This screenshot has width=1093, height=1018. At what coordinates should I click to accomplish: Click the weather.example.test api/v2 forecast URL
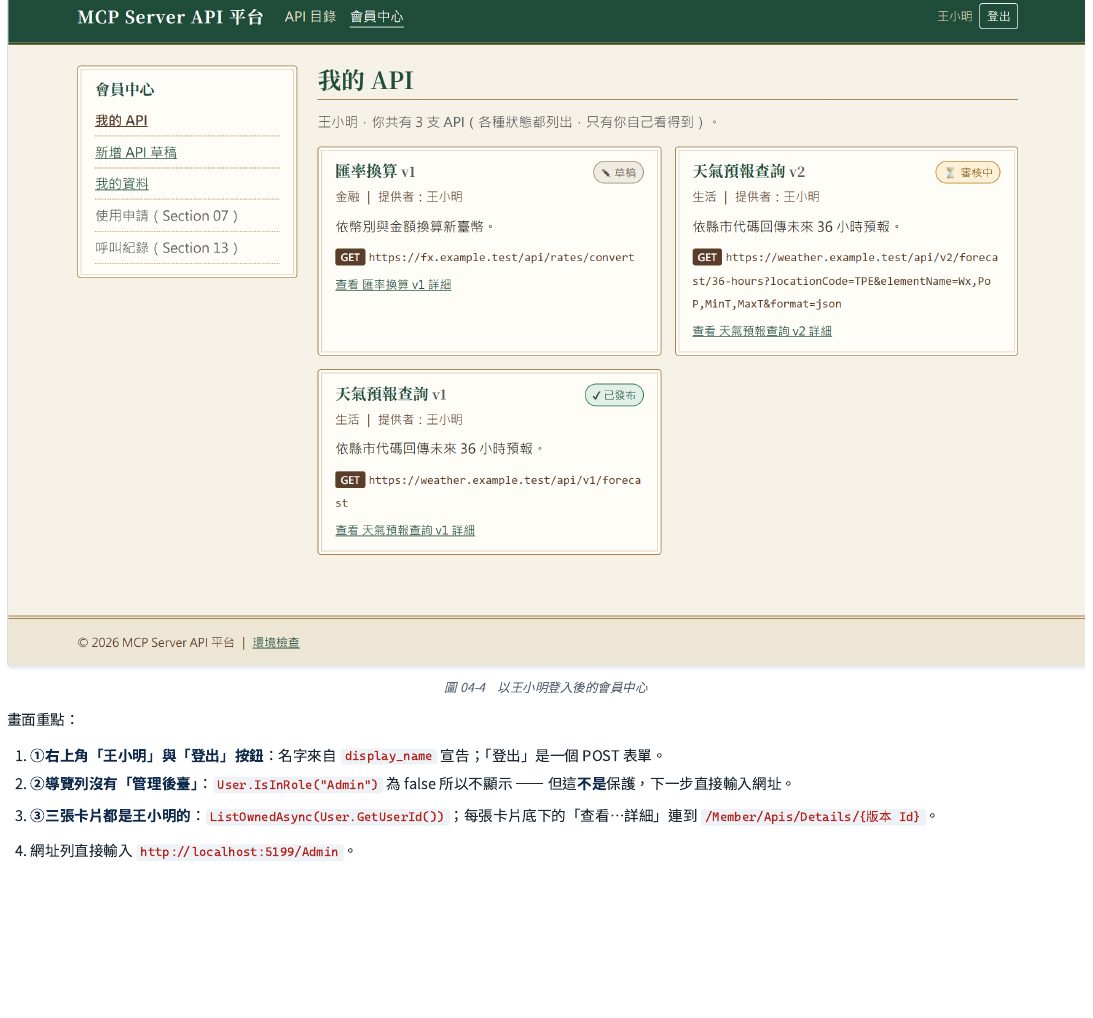point(845,280)
